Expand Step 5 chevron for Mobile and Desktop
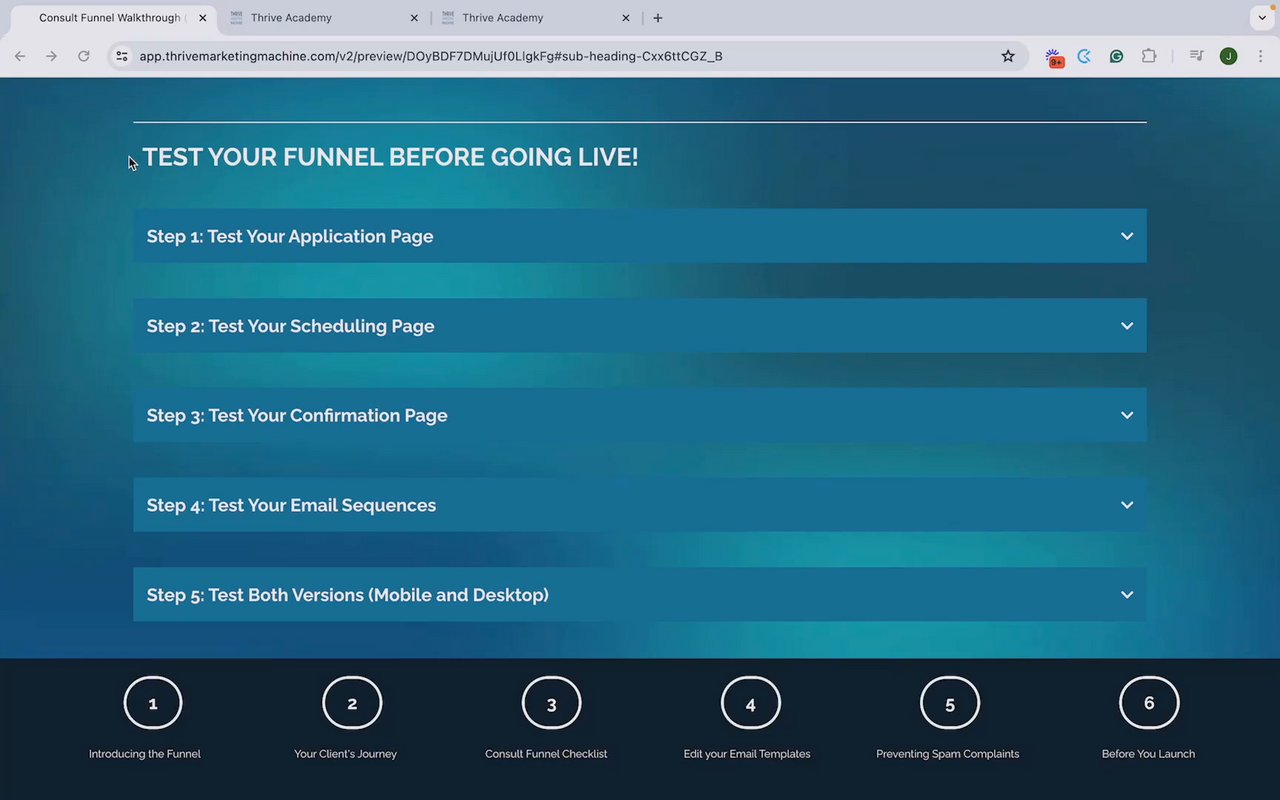The height and width of the screenshot is (800, 1280). pyautogui.click(x=1127, y=595)
